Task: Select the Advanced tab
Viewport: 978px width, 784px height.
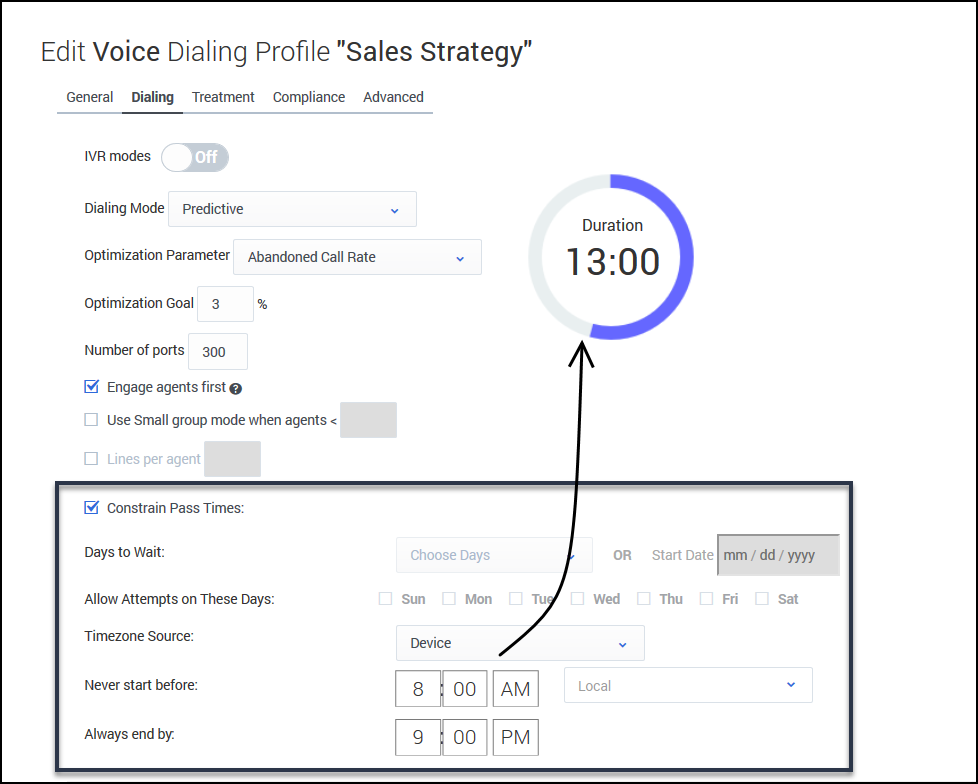Action: [393, 97]
